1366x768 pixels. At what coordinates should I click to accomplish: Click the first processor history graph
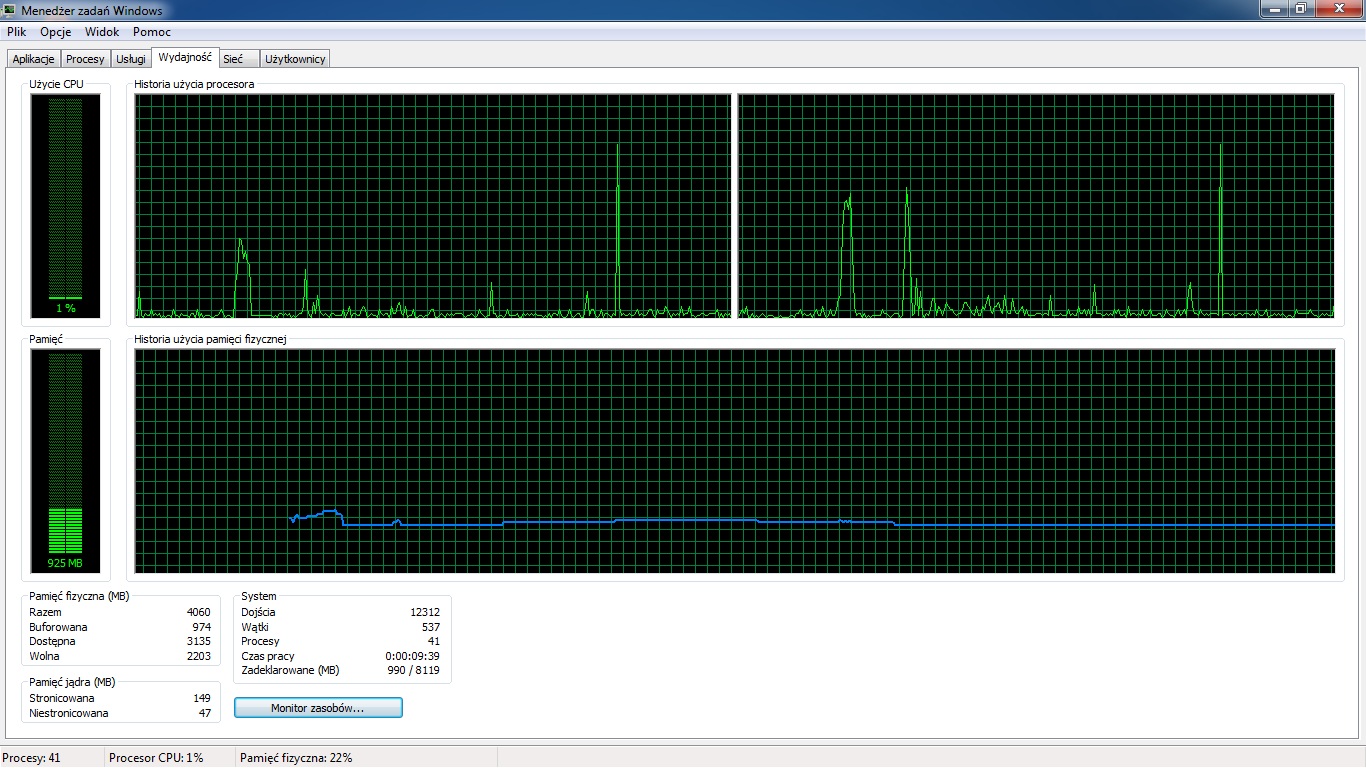[433, 206]
